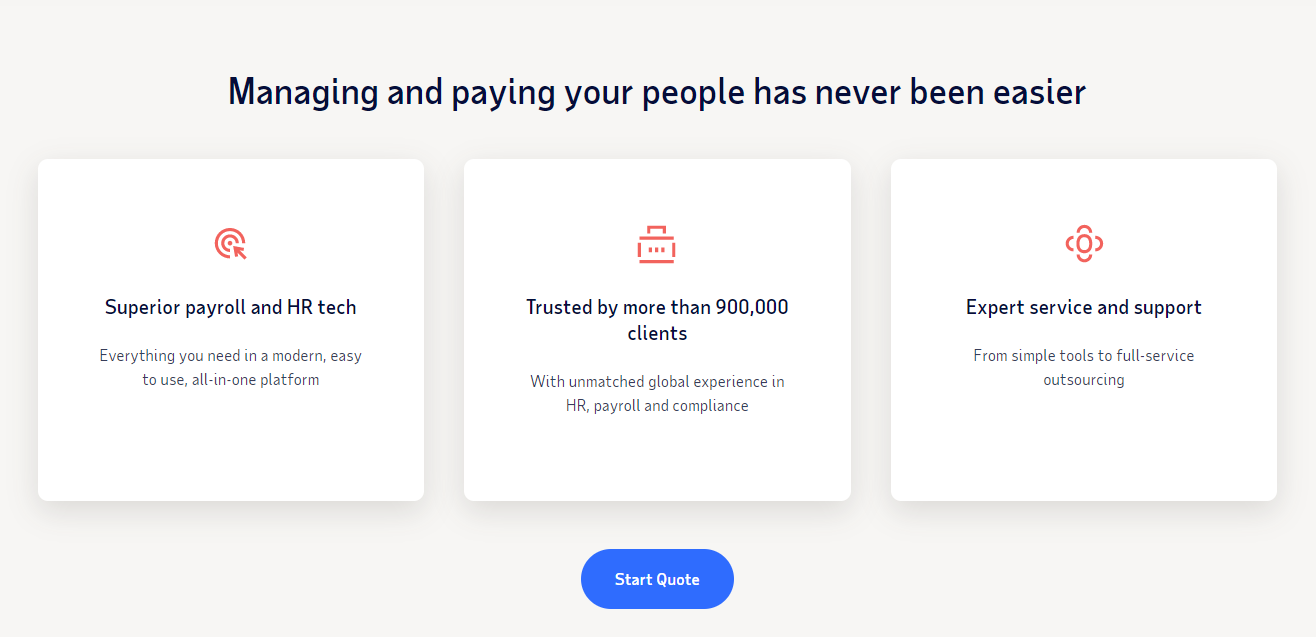Viewport: 1316px width, 637px height.
Task: Click the "Trusted by more than 900,000" heading line
Action: 657,307
